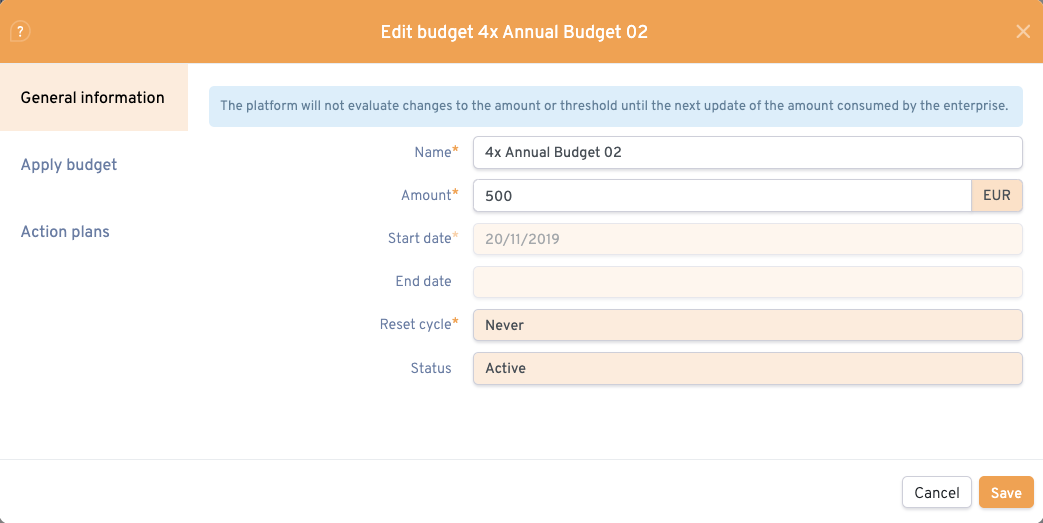Select the Status label text

click(431, 368)
